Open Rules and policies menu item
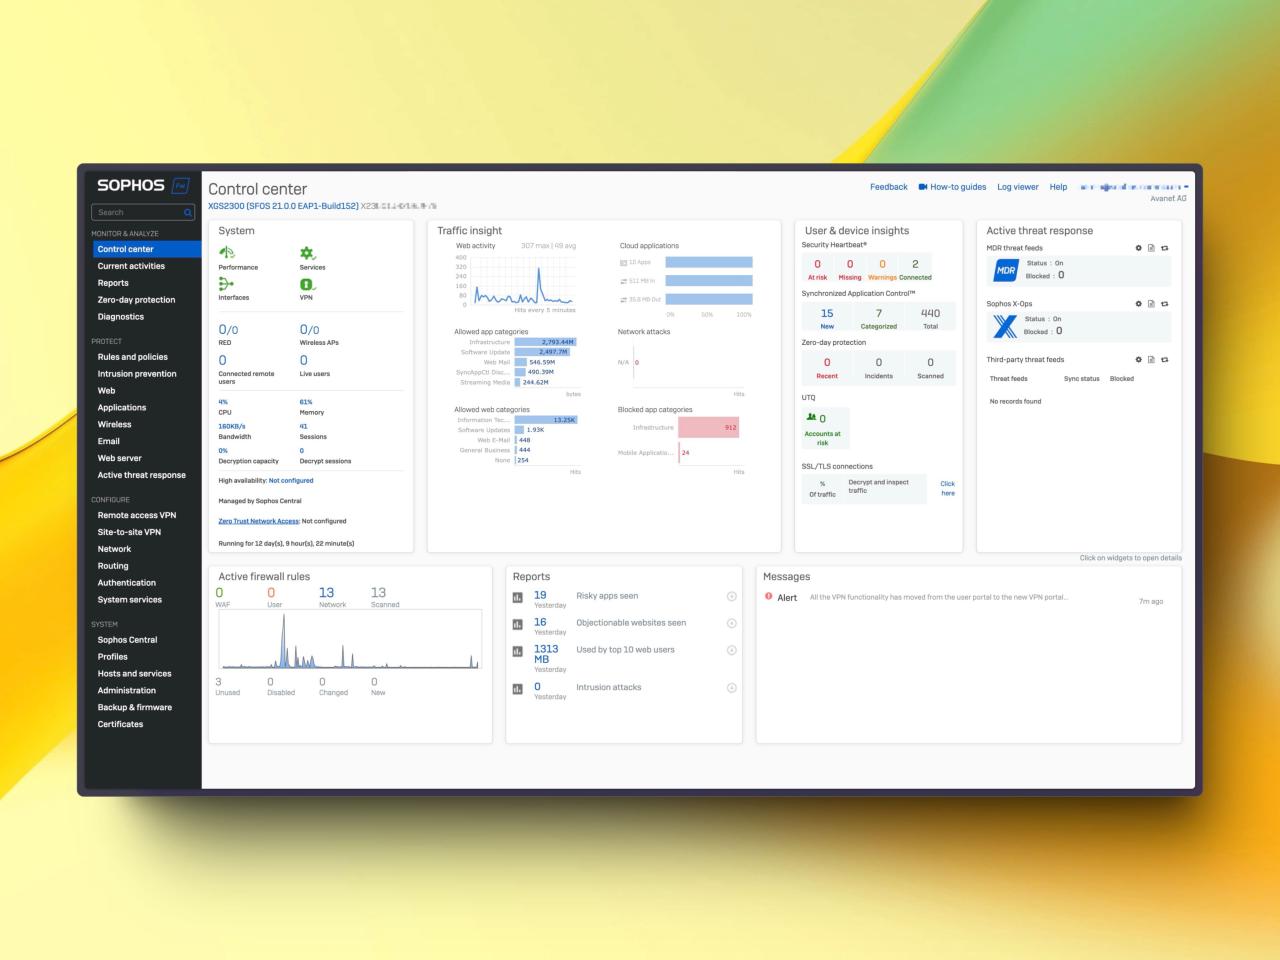 [x=133, y=357]
